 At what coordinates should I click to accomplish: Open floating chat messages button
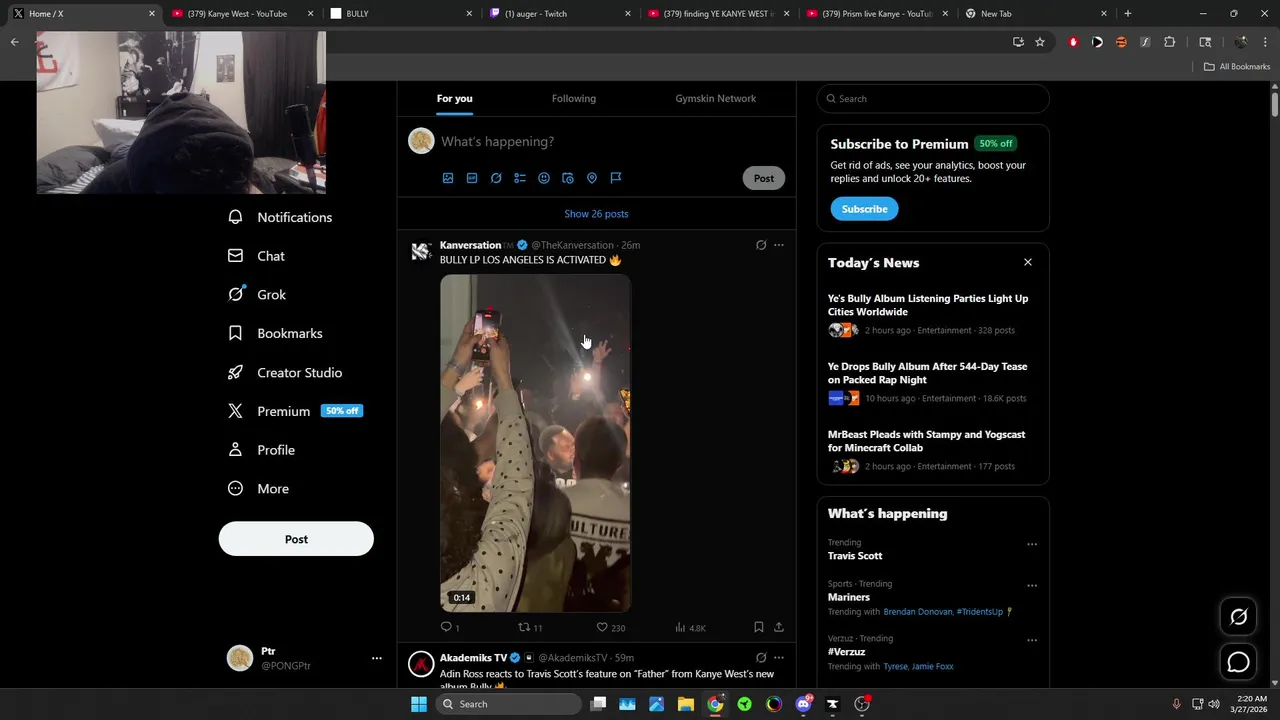pos(1238,662)
